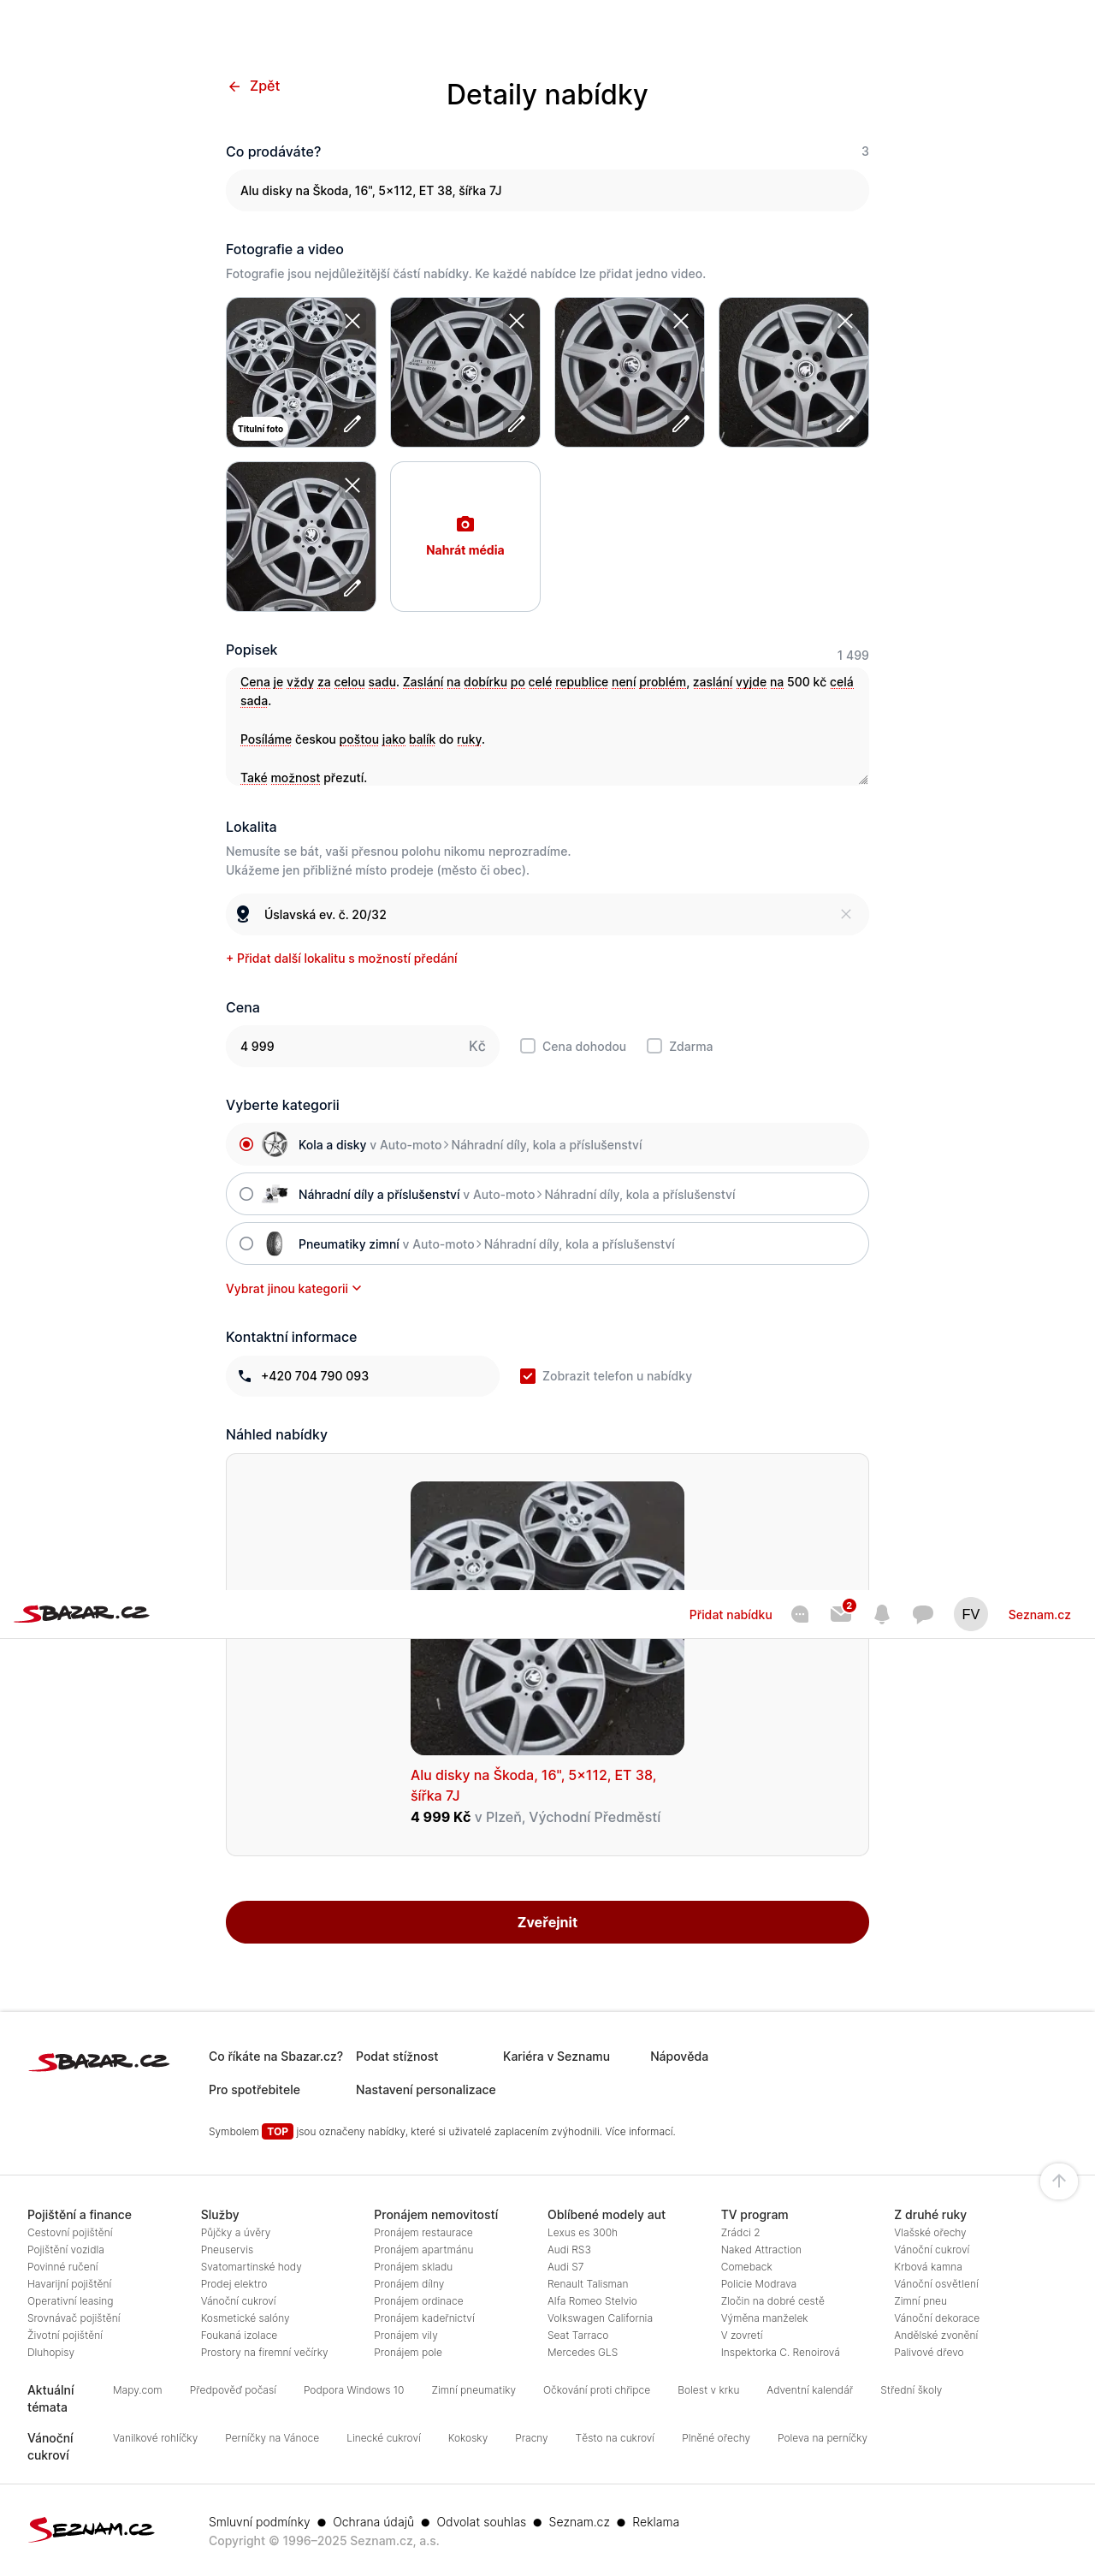Open Přidat nabídku in header
Image resolution: width=1095 pixels, height=2576 pixels.
(730, 1614)
